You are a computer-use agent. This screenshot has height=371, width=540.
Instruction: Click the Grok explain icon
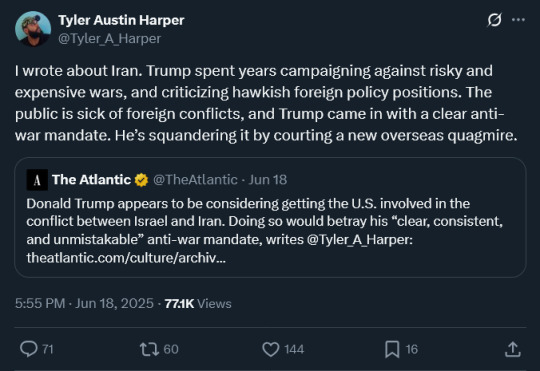(x=494, y=20)
